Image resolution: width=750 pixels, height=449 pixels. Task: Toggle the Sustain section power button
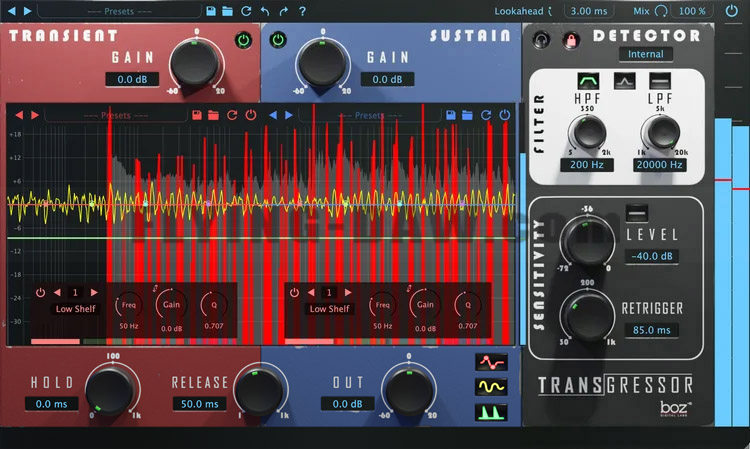click(x=278, y=40)
